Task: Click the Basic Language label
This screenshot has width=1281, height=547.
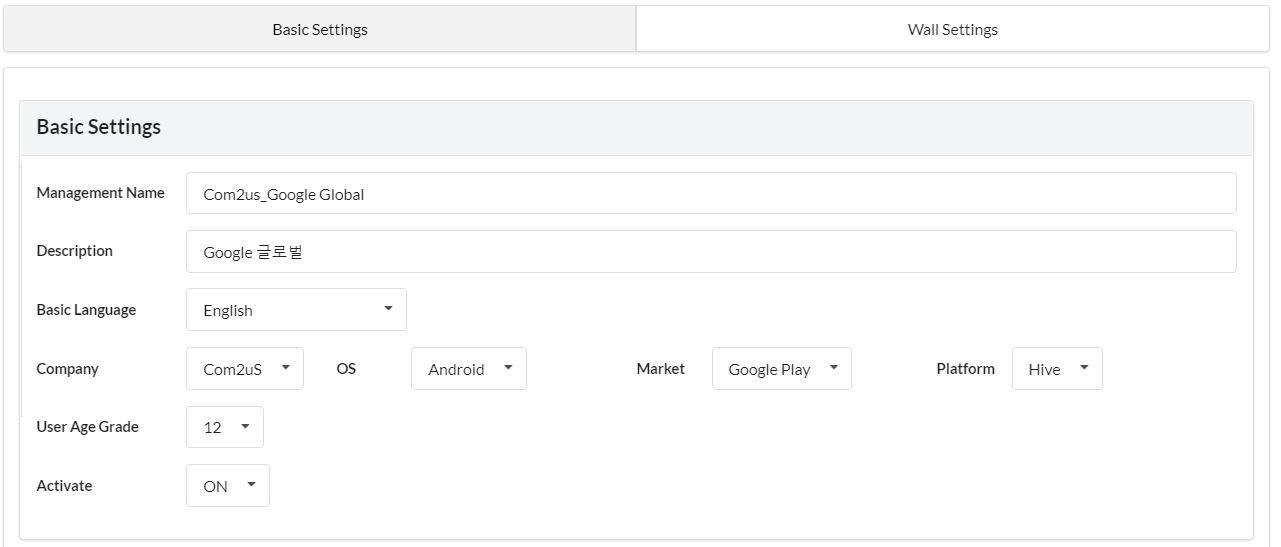Action: point(86,310)
